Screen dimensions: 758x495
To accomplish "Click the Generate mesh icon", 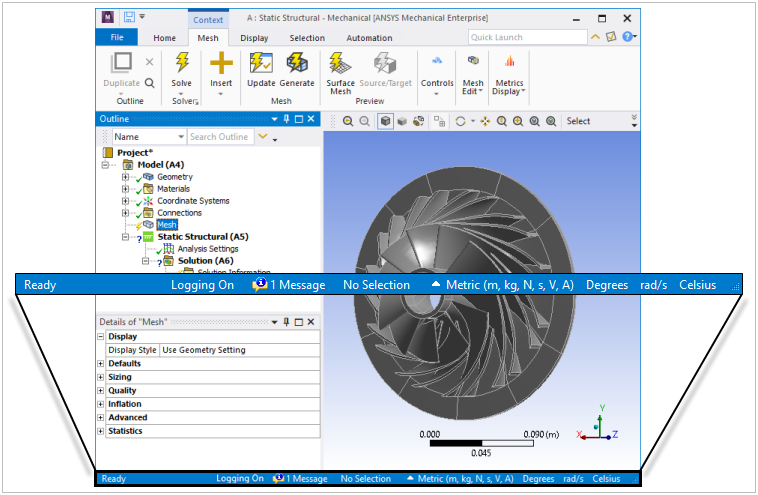I will 296,63.
